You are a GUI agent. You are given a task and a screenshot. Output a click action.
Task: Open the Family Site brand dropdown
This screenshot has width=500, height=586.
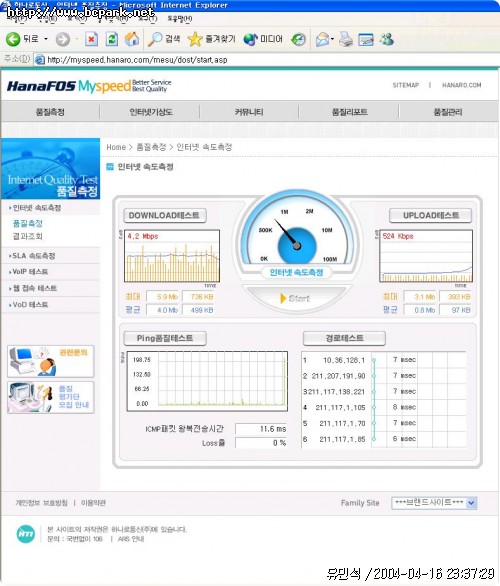click(x=434, y=503)
